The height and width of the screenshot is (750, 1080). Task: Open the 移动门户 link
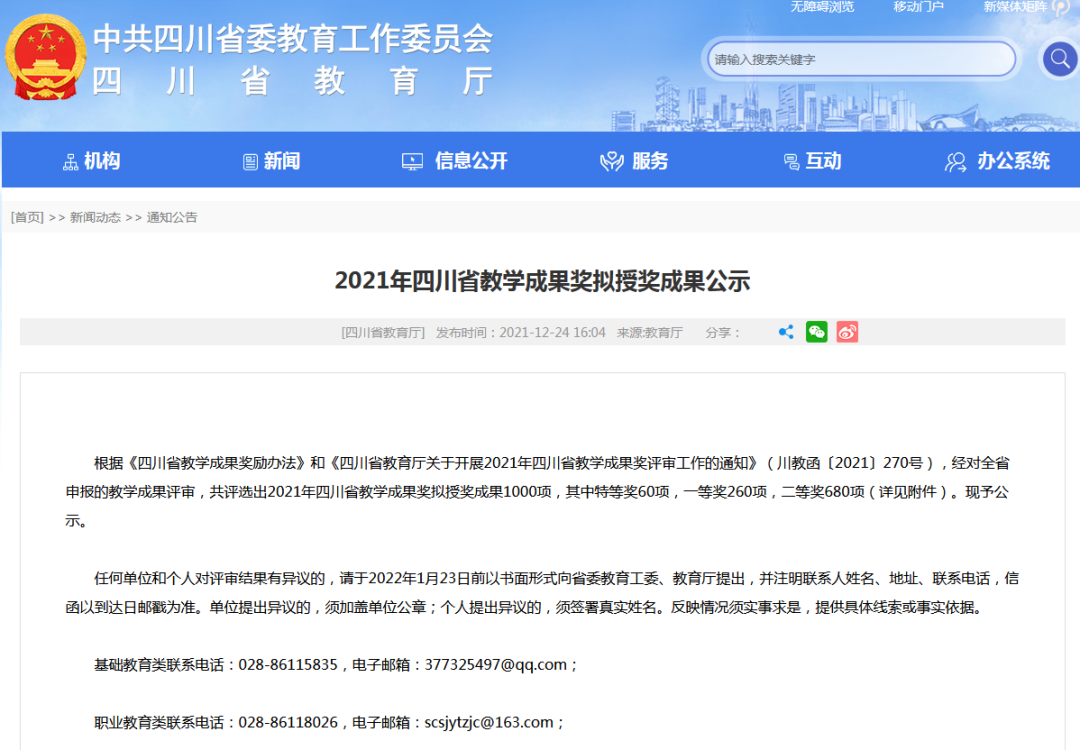click(x=917, y=7)
